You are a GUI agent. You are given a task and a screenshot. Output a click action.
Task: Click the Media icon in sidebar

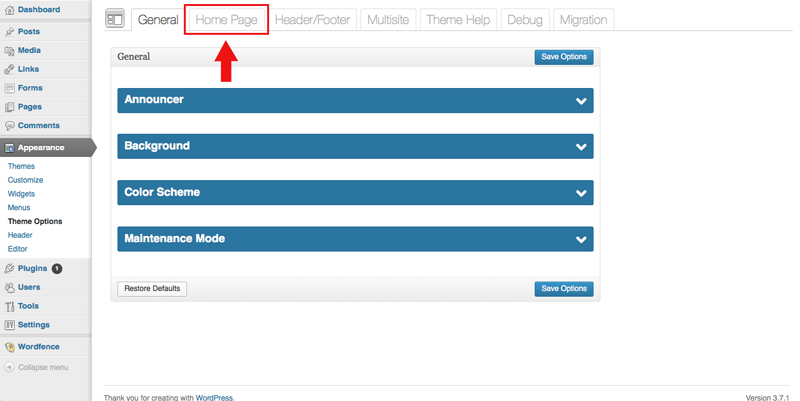tap(9, 50)
